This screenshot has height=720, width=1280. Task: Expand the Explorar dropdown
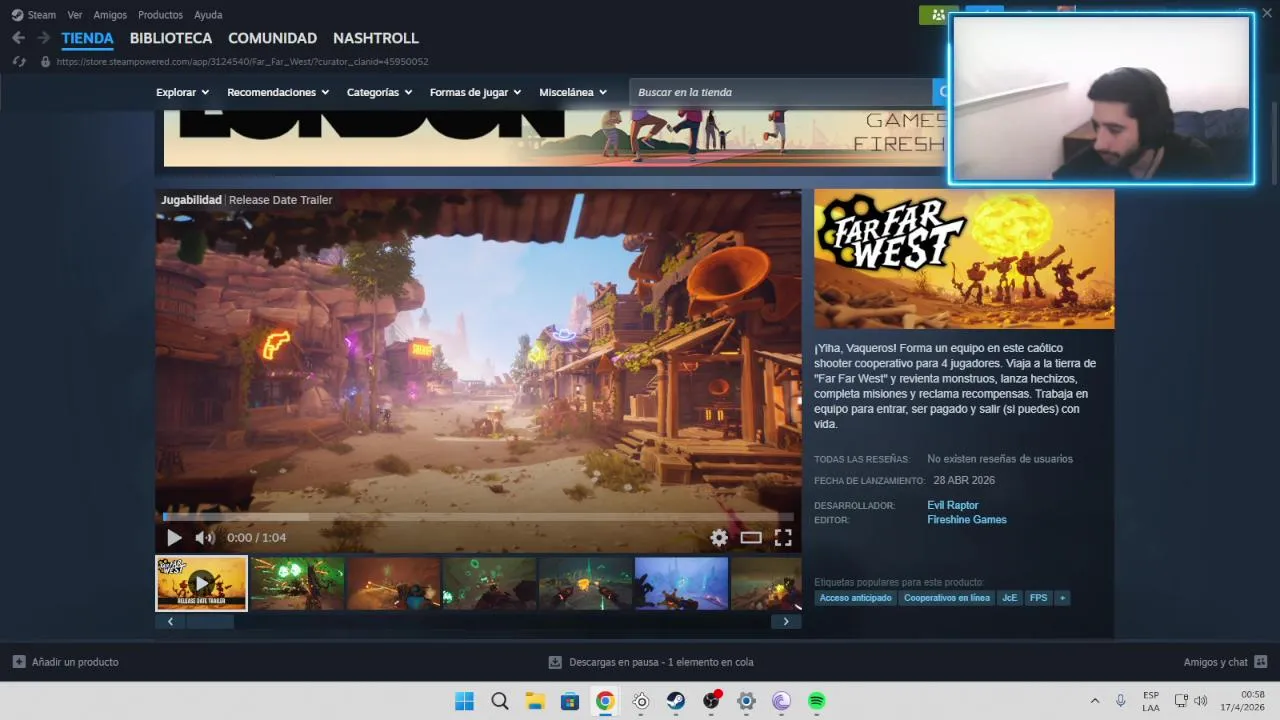tap(182, 92)
